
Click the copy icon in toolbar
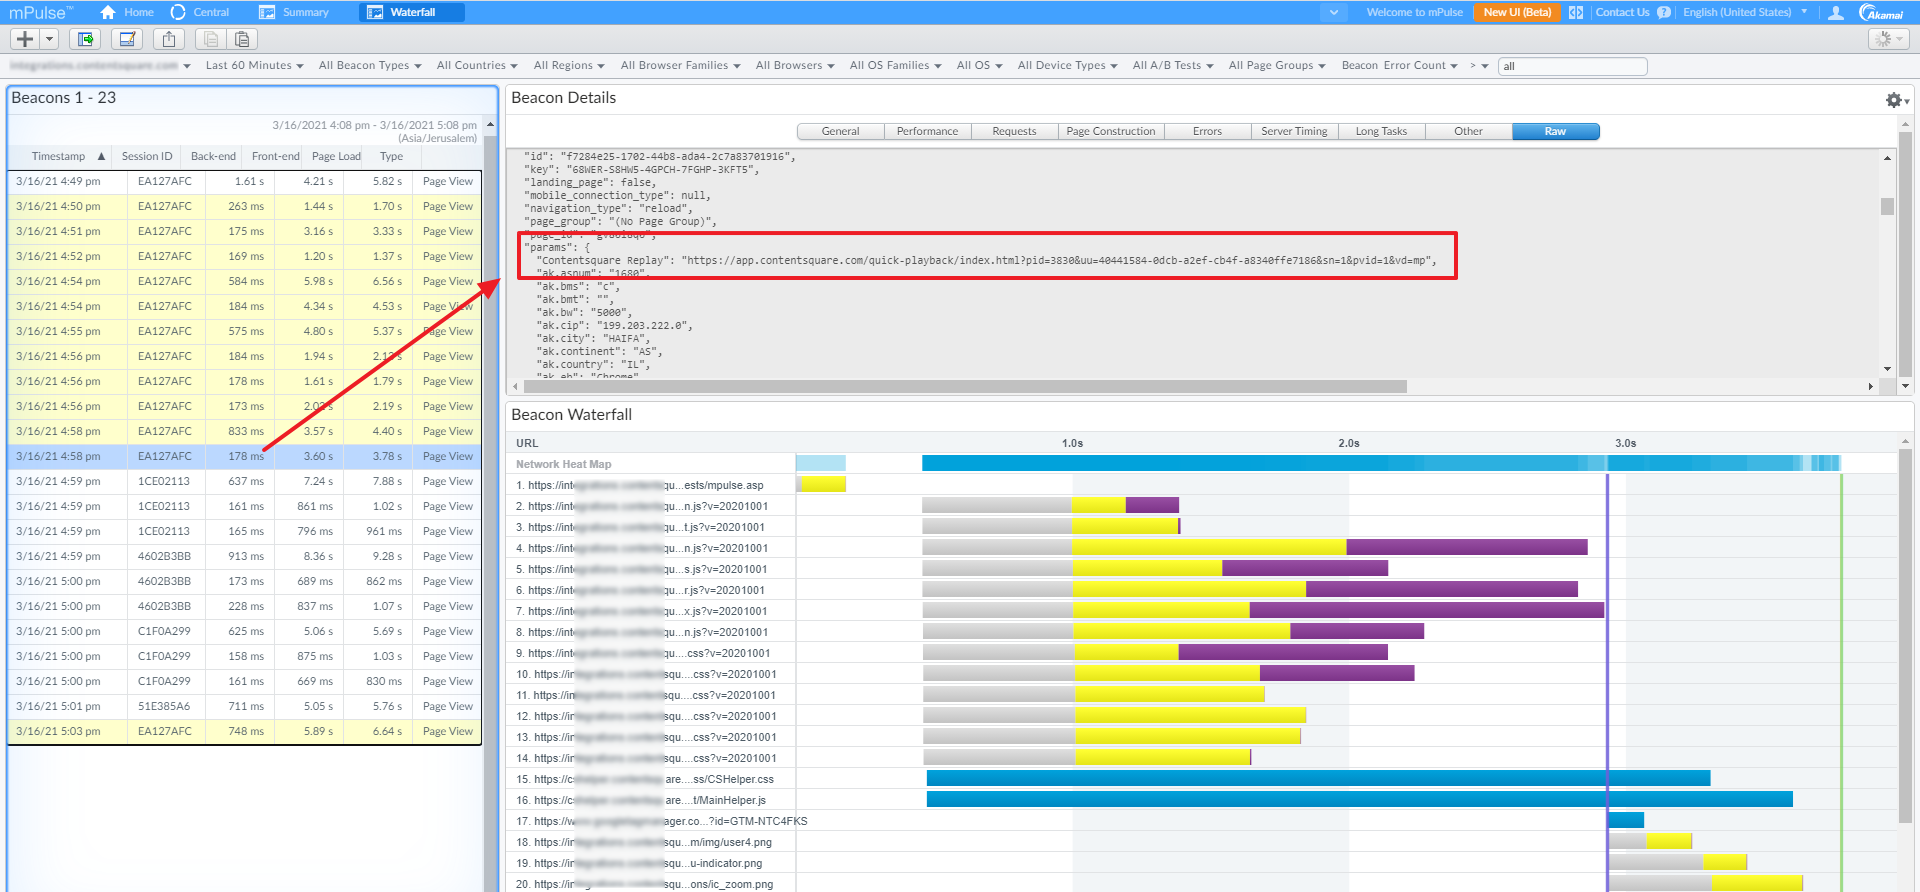(x=210, y=39)
